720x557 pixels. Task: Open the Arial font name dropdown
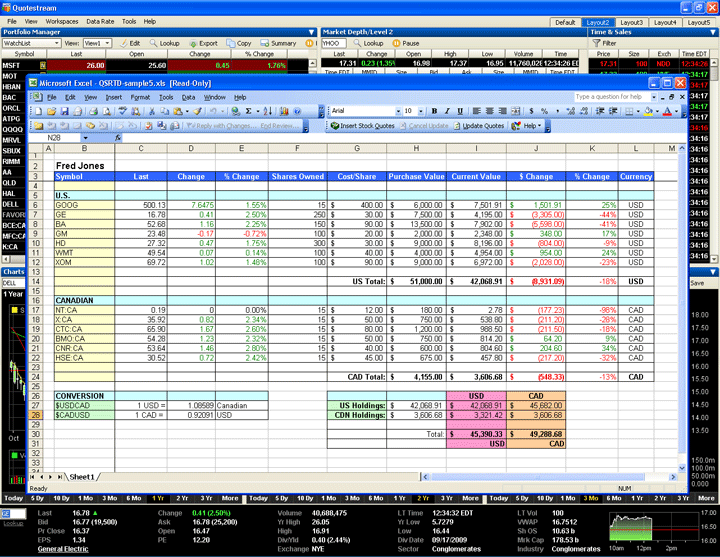coord(394,111)
